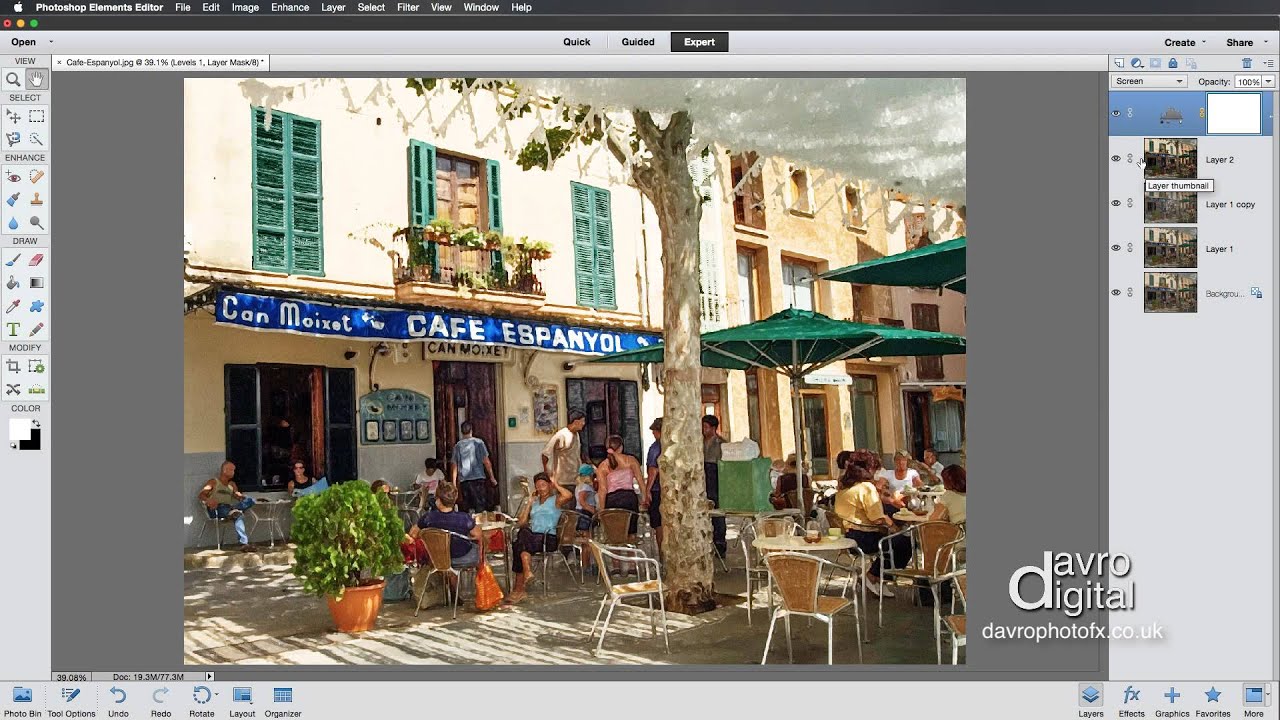Image resolution: width=1280 pixels, height=720 pixels.
Task: Open the Graphics panel
Action: pos(1172,701)
